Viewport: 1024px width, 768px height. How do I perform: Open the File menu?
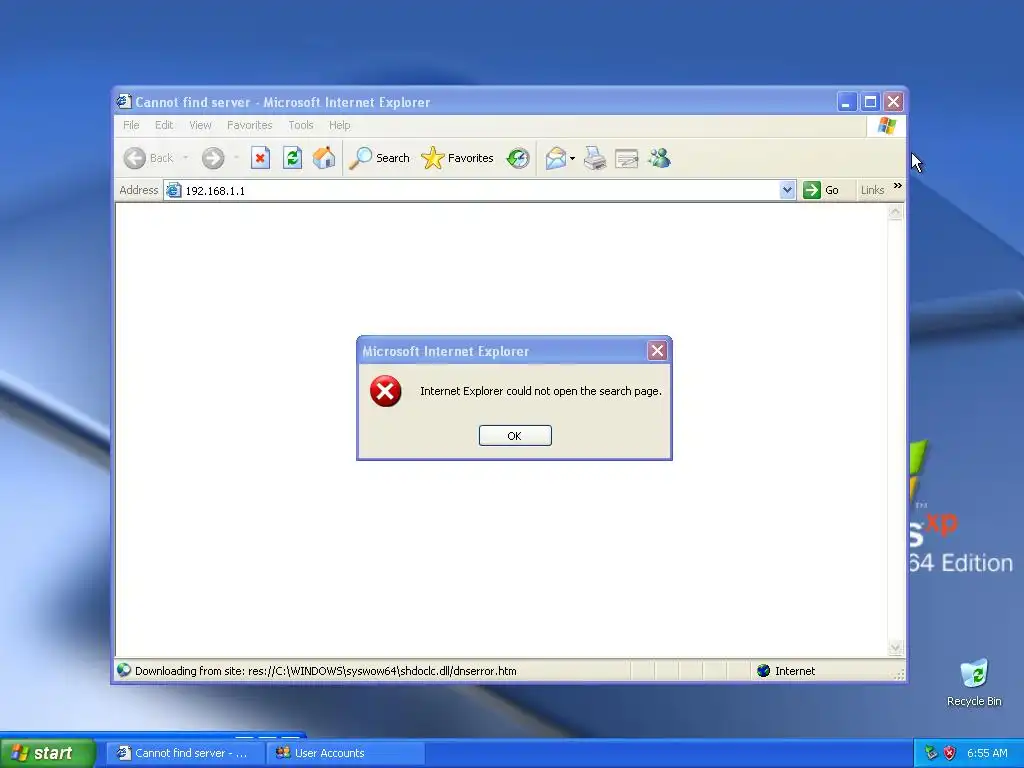(x=131, y=125)
